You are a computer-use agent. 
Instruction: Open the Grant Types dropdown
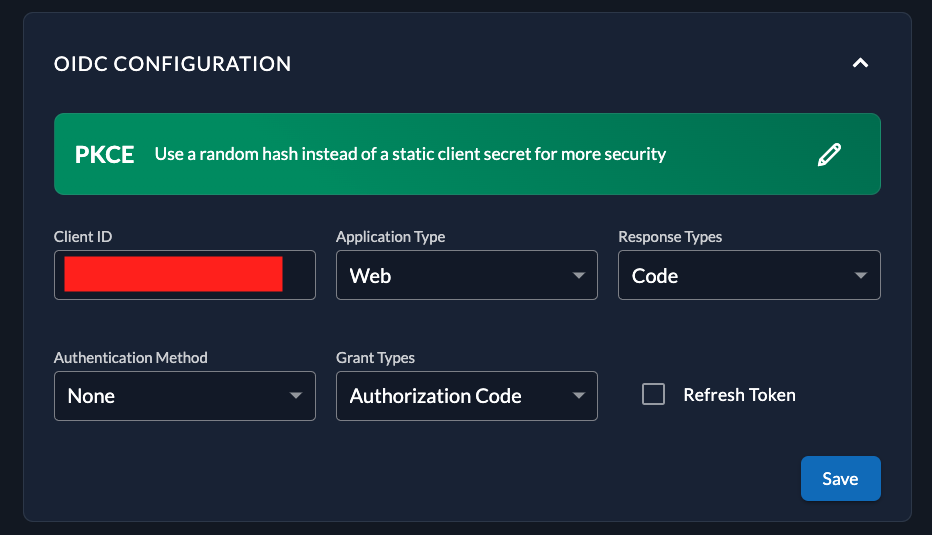[x=467, y=396]
